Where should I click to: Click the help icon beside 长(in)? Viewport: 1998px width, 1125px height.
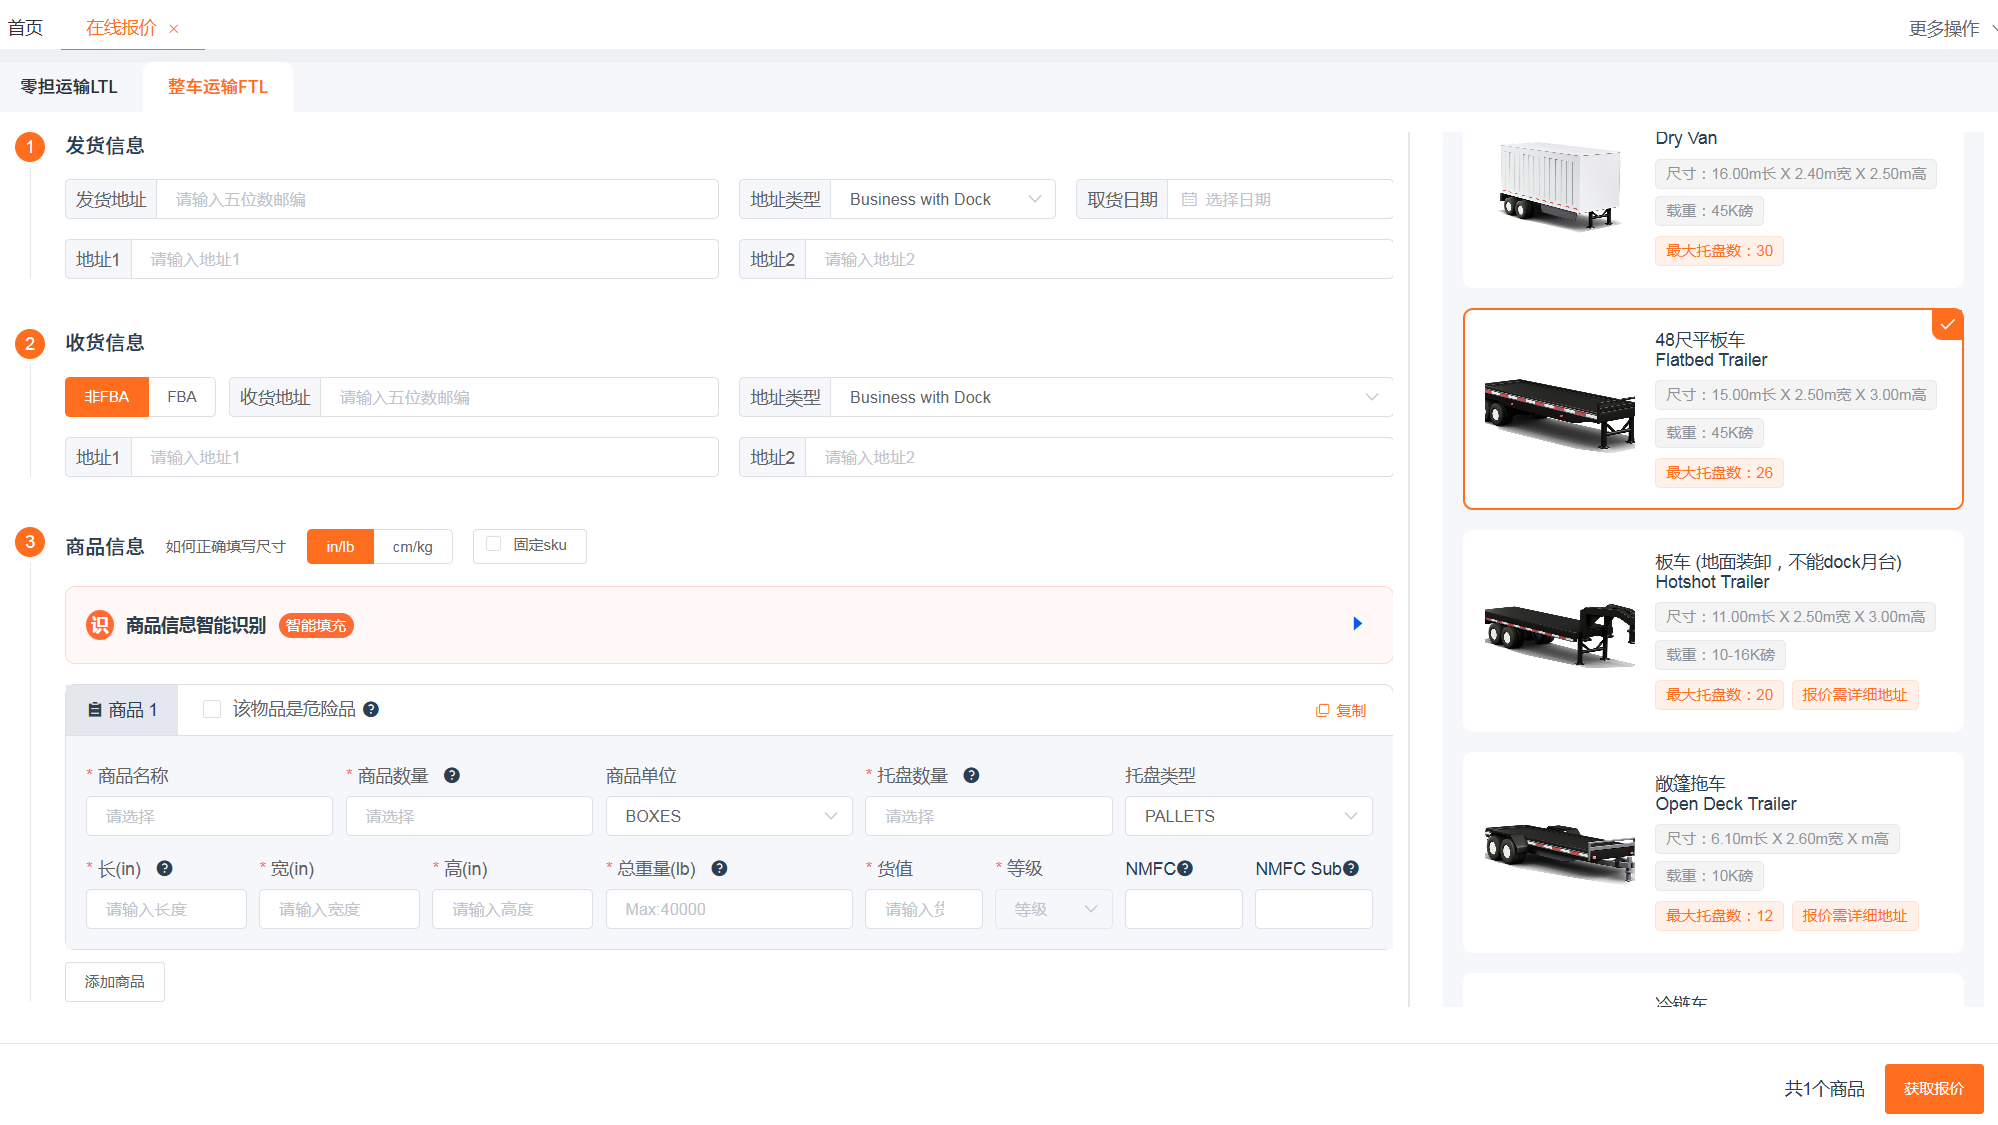click(x=165, y=868)
